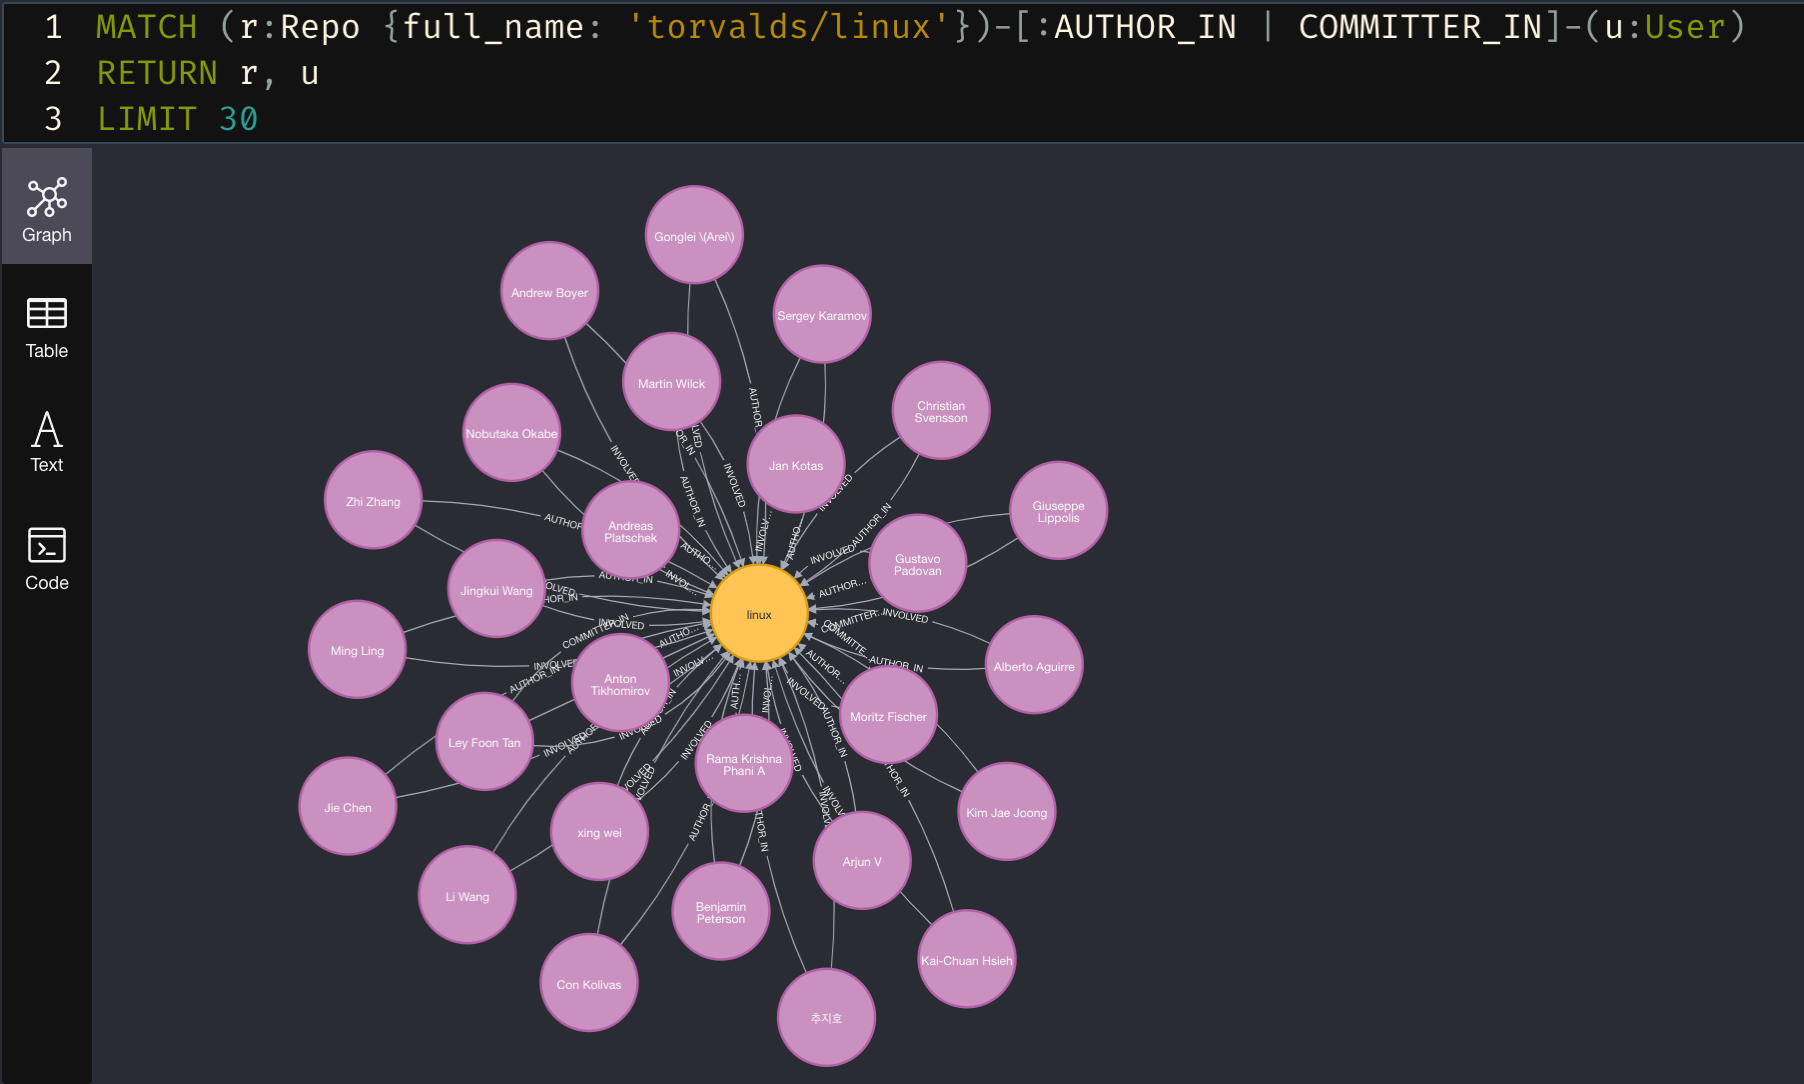Select the Ming Ling node
This screenshot has height=1084, width=1804.
(357, 649)
